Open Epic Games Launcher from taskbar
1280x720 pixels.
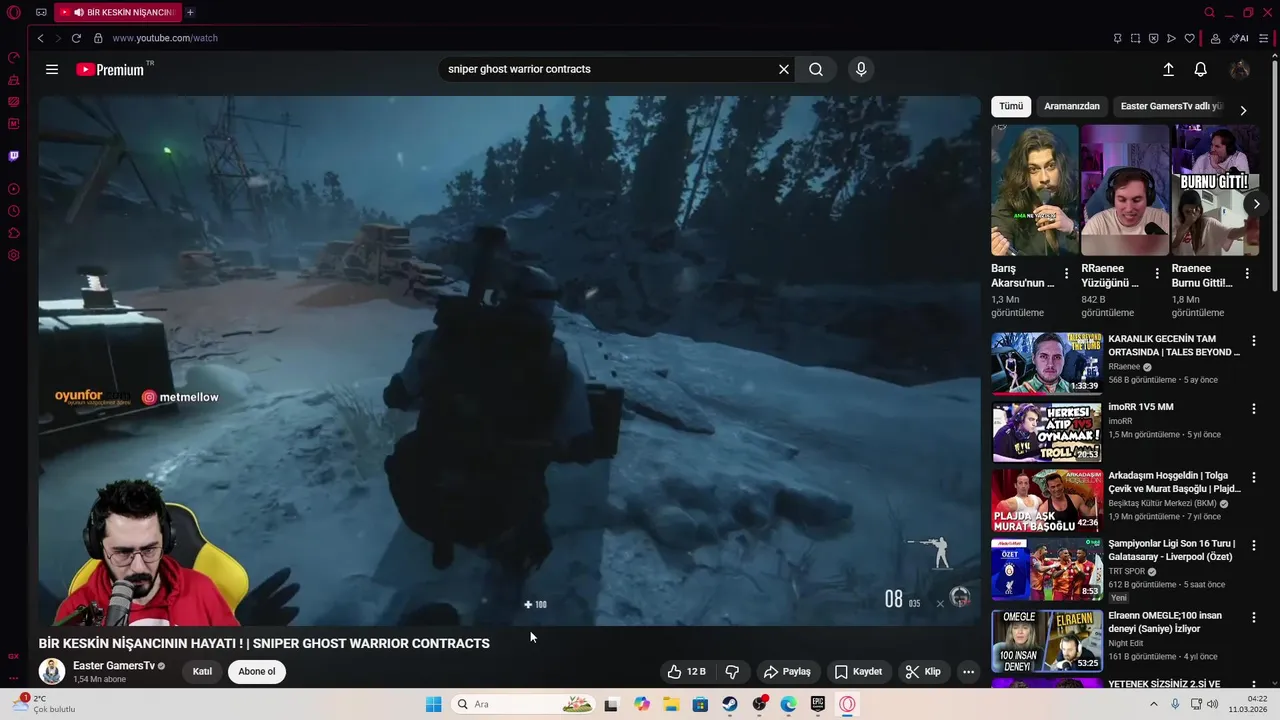(818, 704)
